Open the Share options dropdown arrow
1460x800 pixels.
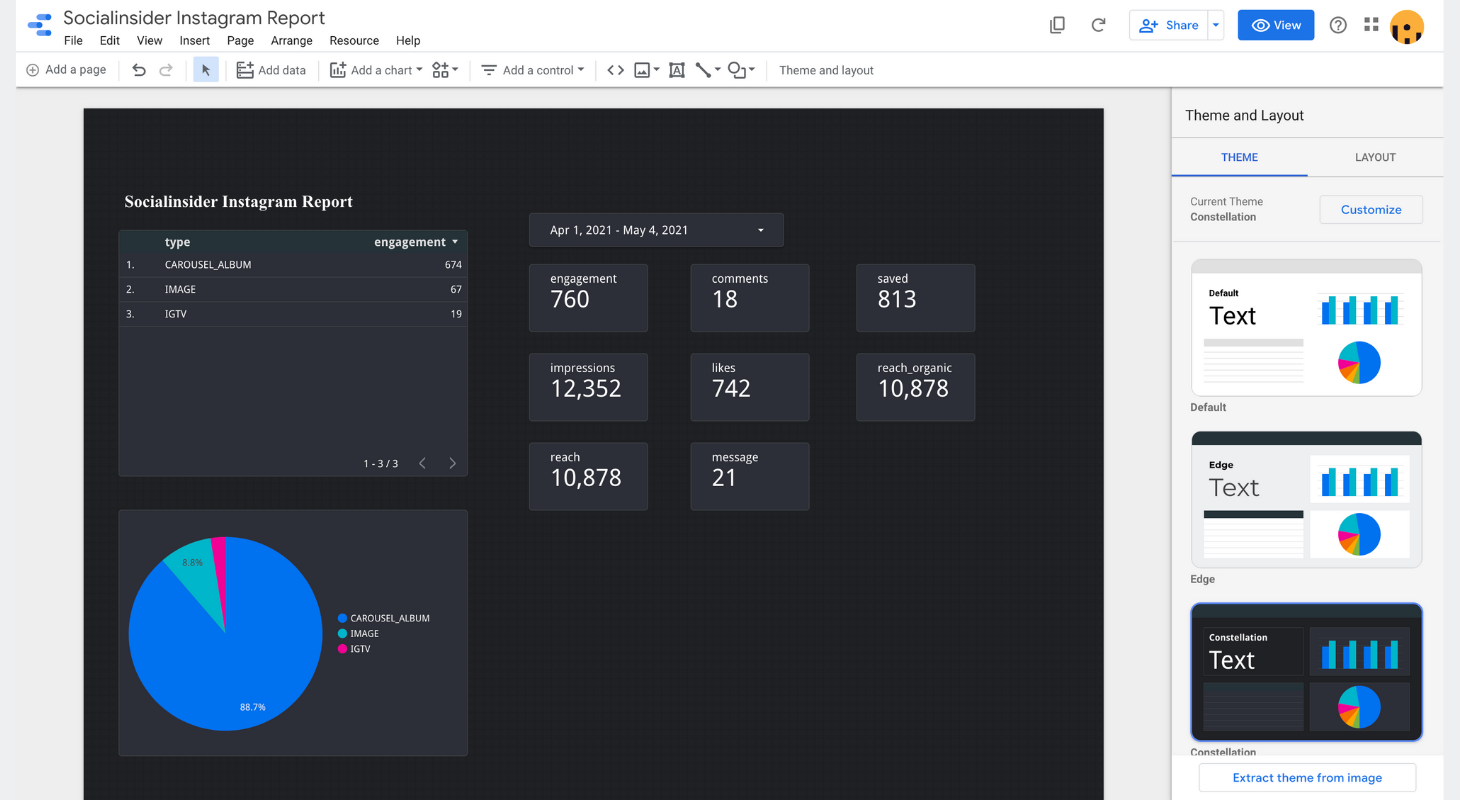coord(1216,25)
